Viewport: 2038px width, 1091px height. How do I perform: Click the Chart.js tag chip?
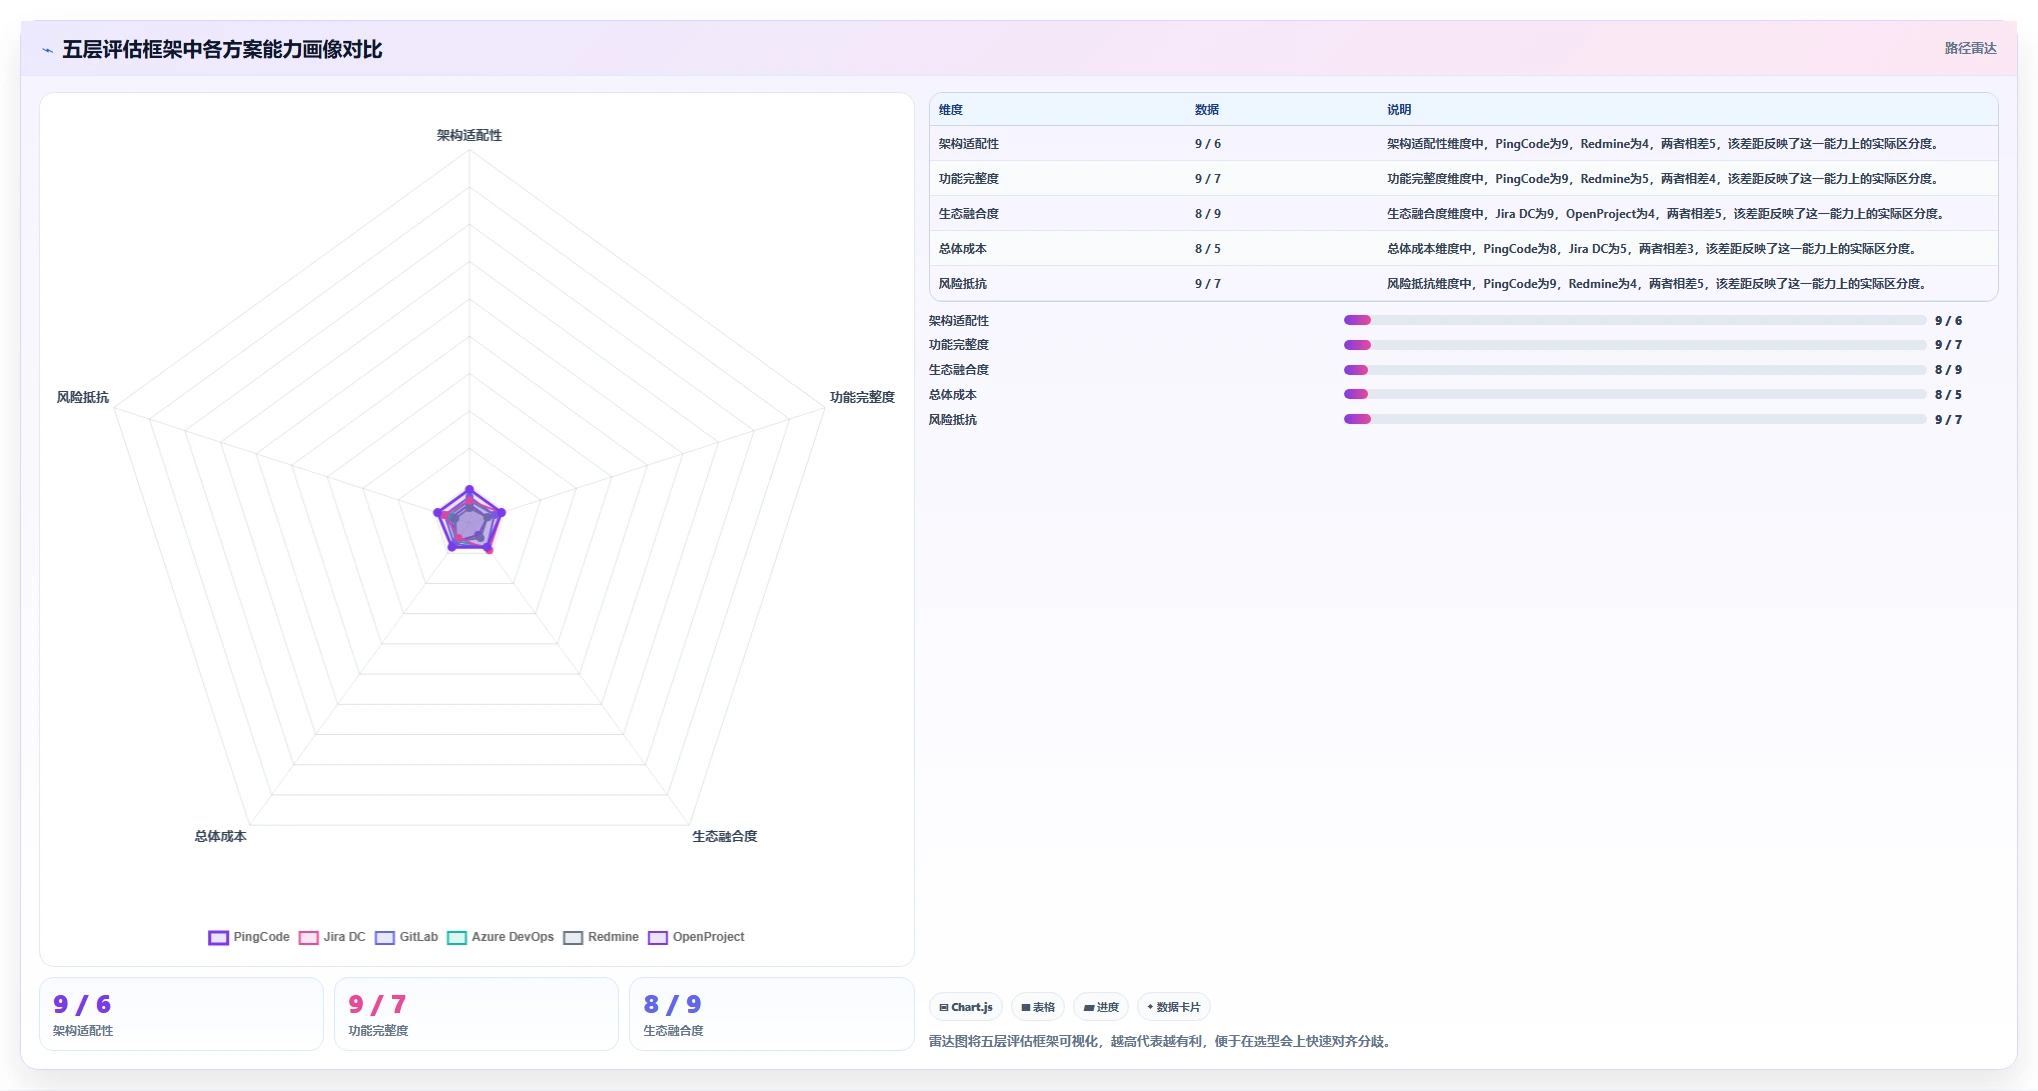[x=966, y=1007]
